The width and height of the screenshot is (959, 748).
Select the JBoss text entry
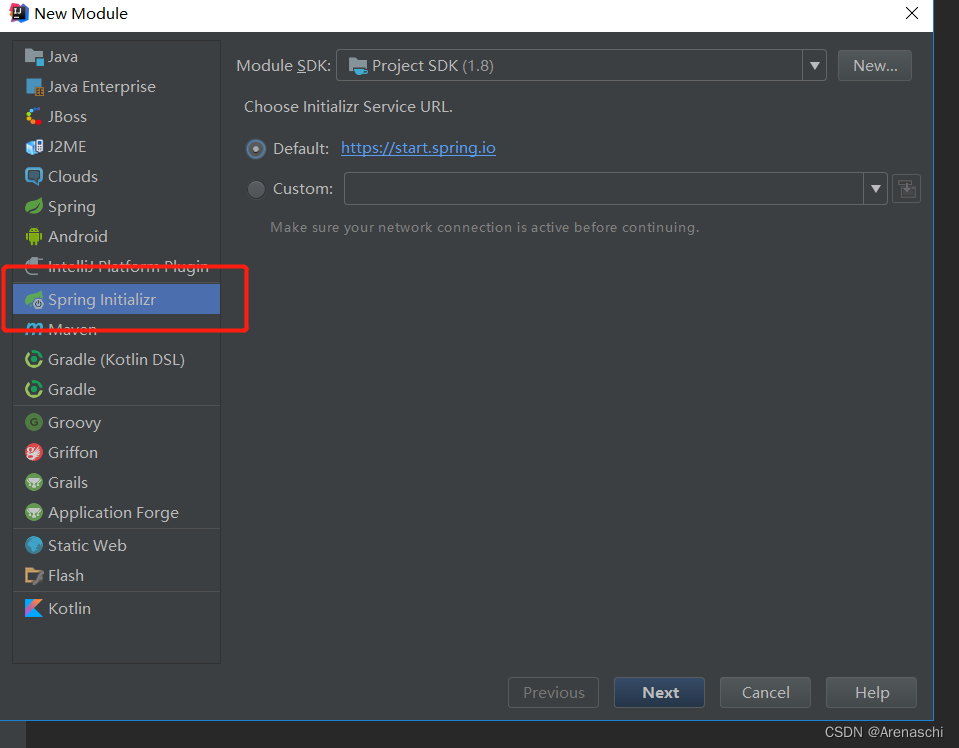pos(67,116)
